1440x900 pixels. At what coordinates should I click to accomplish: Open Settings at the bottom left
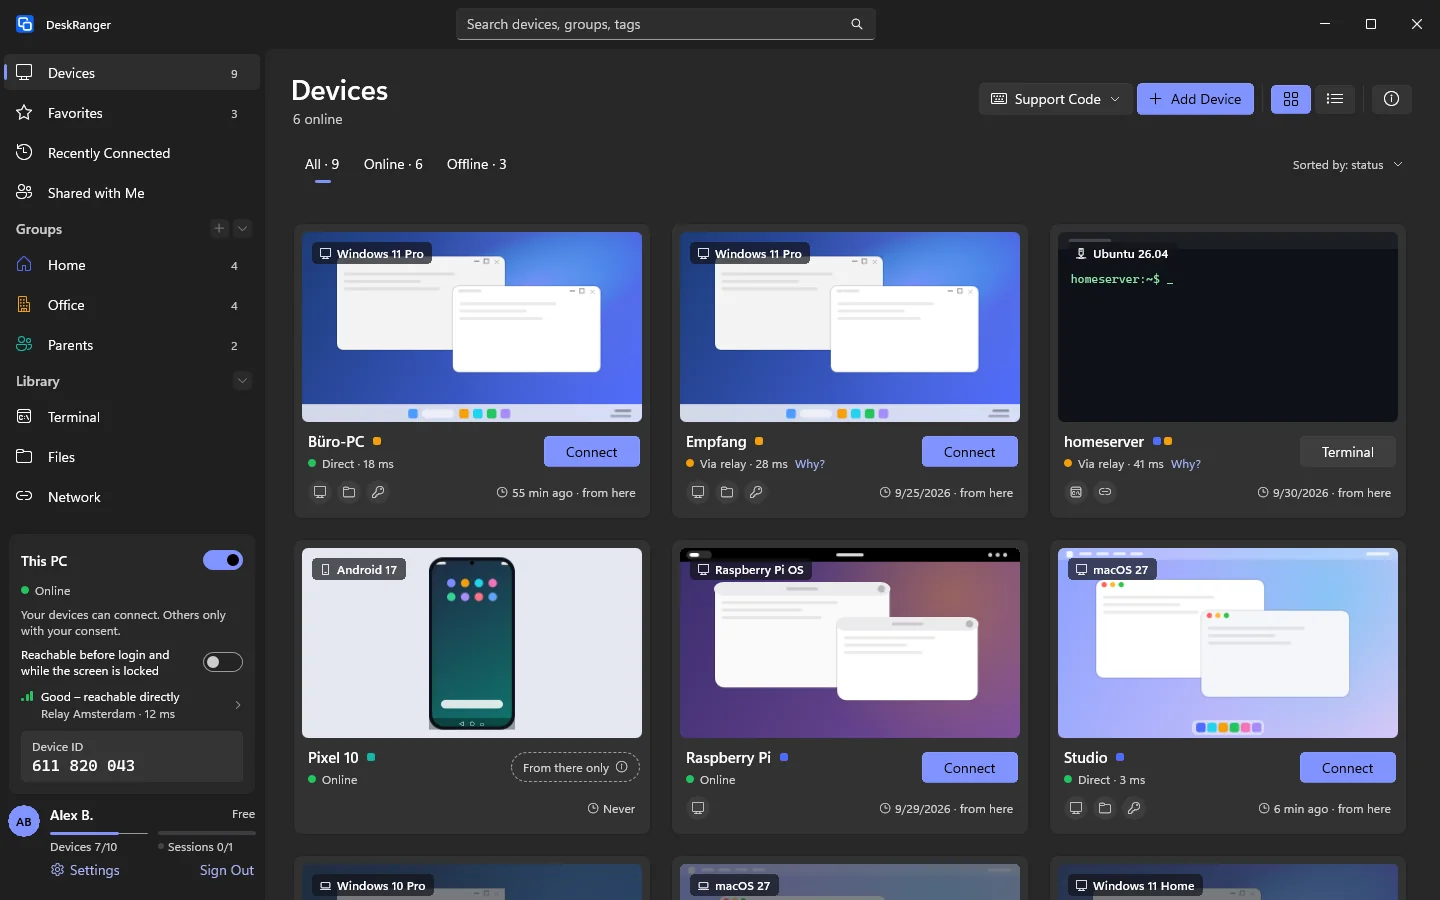(x=85, y=870)
